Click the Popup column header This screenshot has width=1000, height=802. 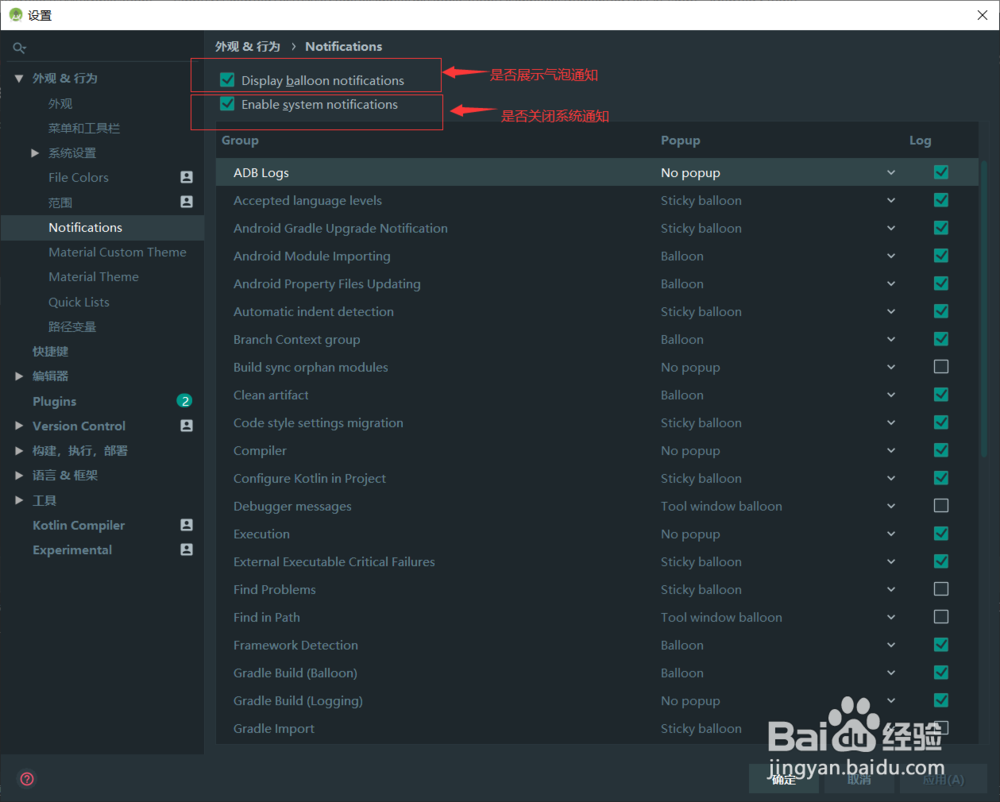click(680, 140)
